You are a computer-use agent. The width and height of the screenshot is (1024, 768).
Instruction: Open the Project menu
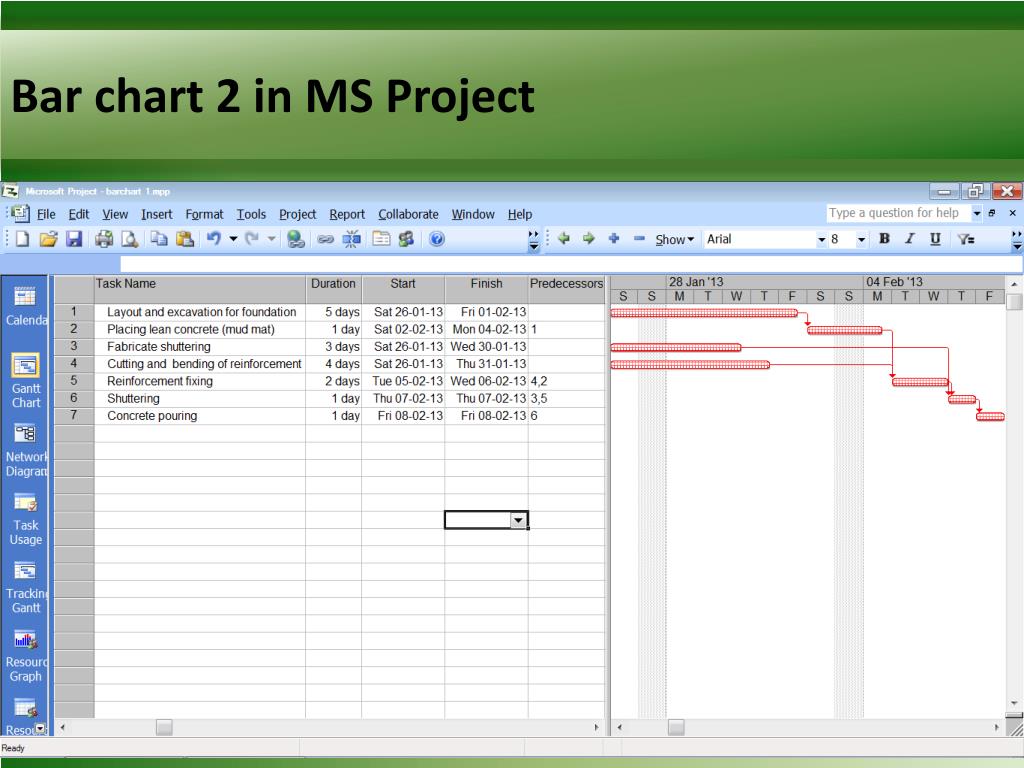tap(298, 214)
